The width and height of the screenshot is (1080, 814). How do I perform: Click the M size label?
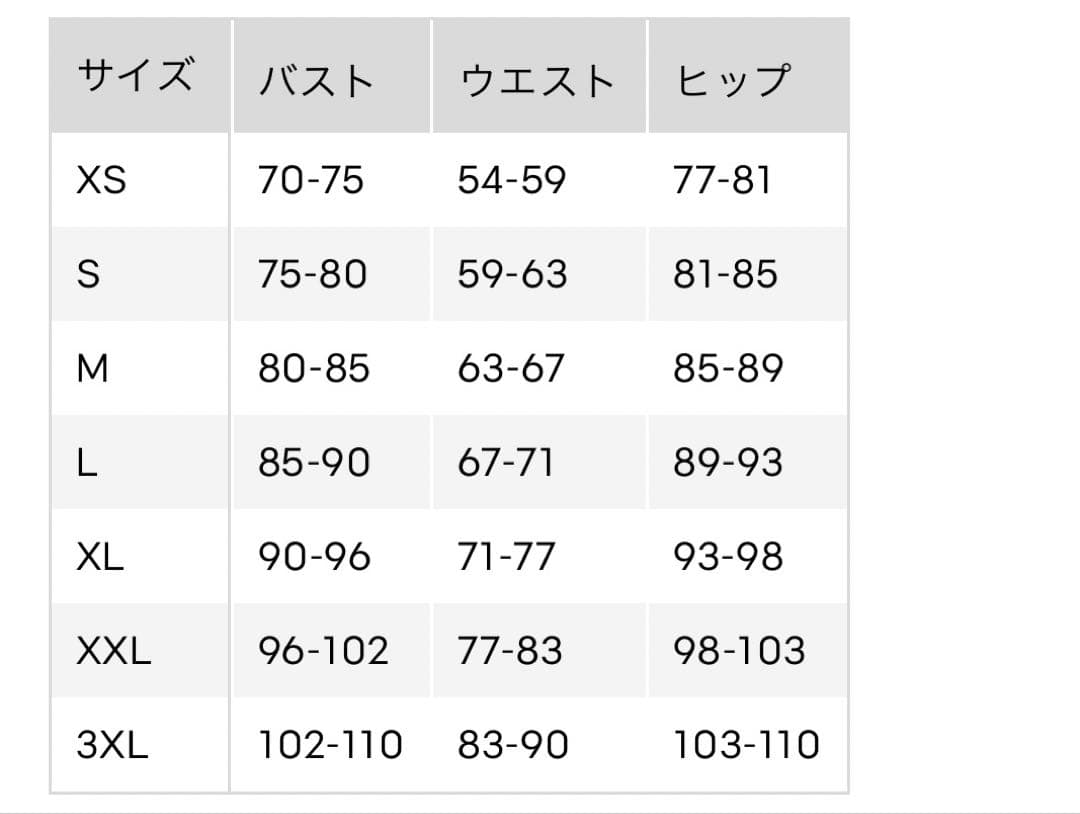[x=92, y=368]
